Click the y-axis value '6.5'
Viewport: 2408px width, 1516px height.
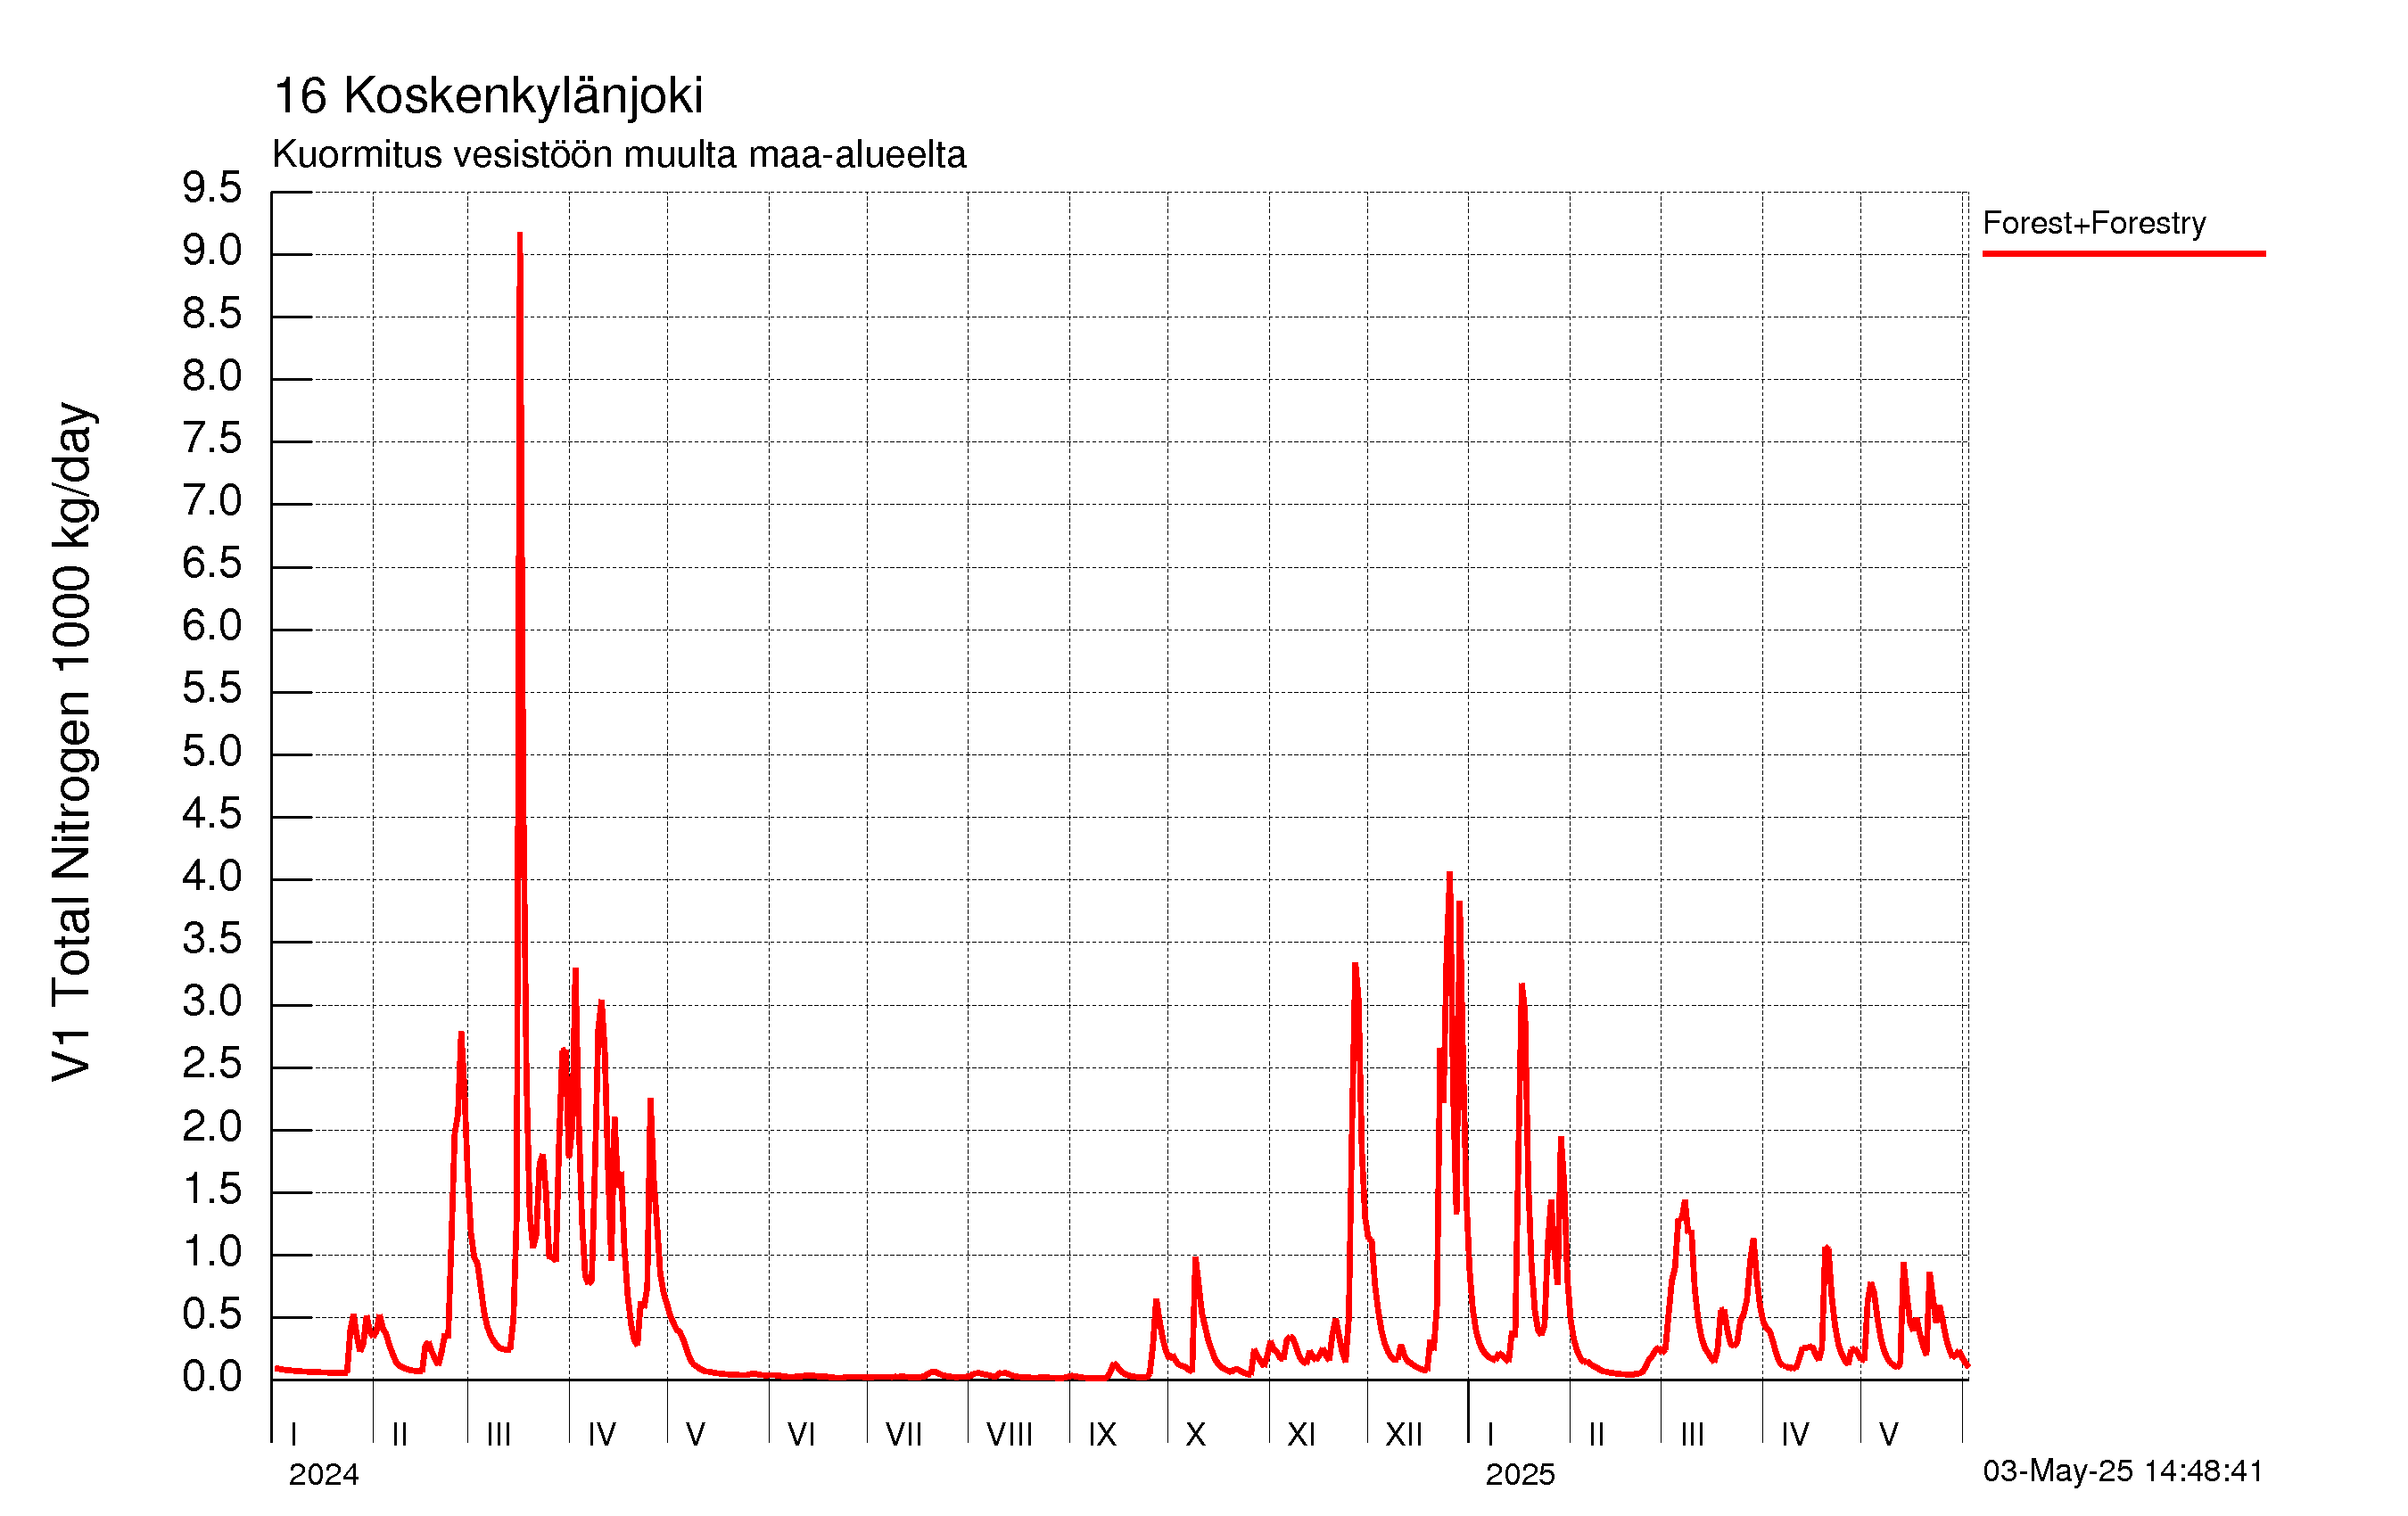212,564
